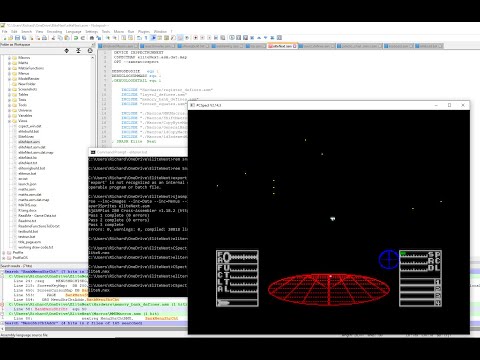
Task: Click the Save All toolbar icon
Action: pos(24,38)
